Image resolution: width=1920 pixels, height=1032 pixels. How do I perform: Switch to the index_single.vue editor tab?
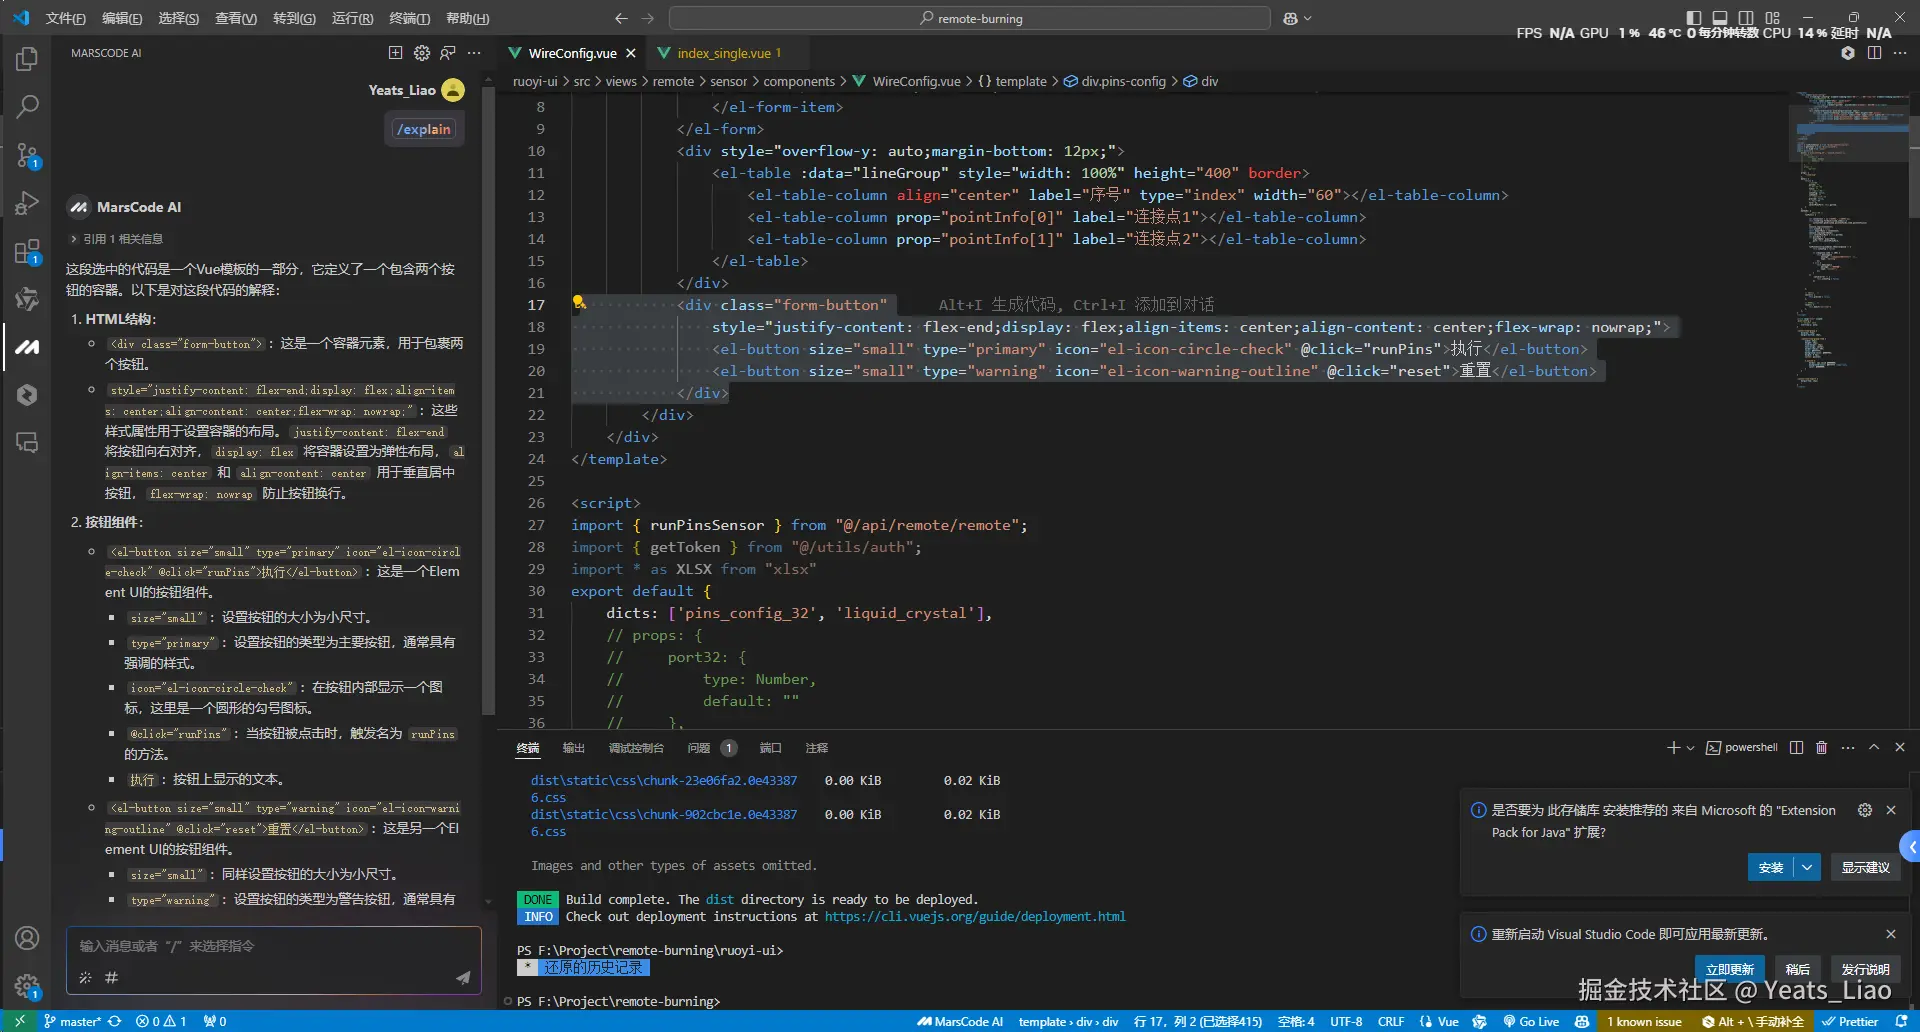pos(723,53)
